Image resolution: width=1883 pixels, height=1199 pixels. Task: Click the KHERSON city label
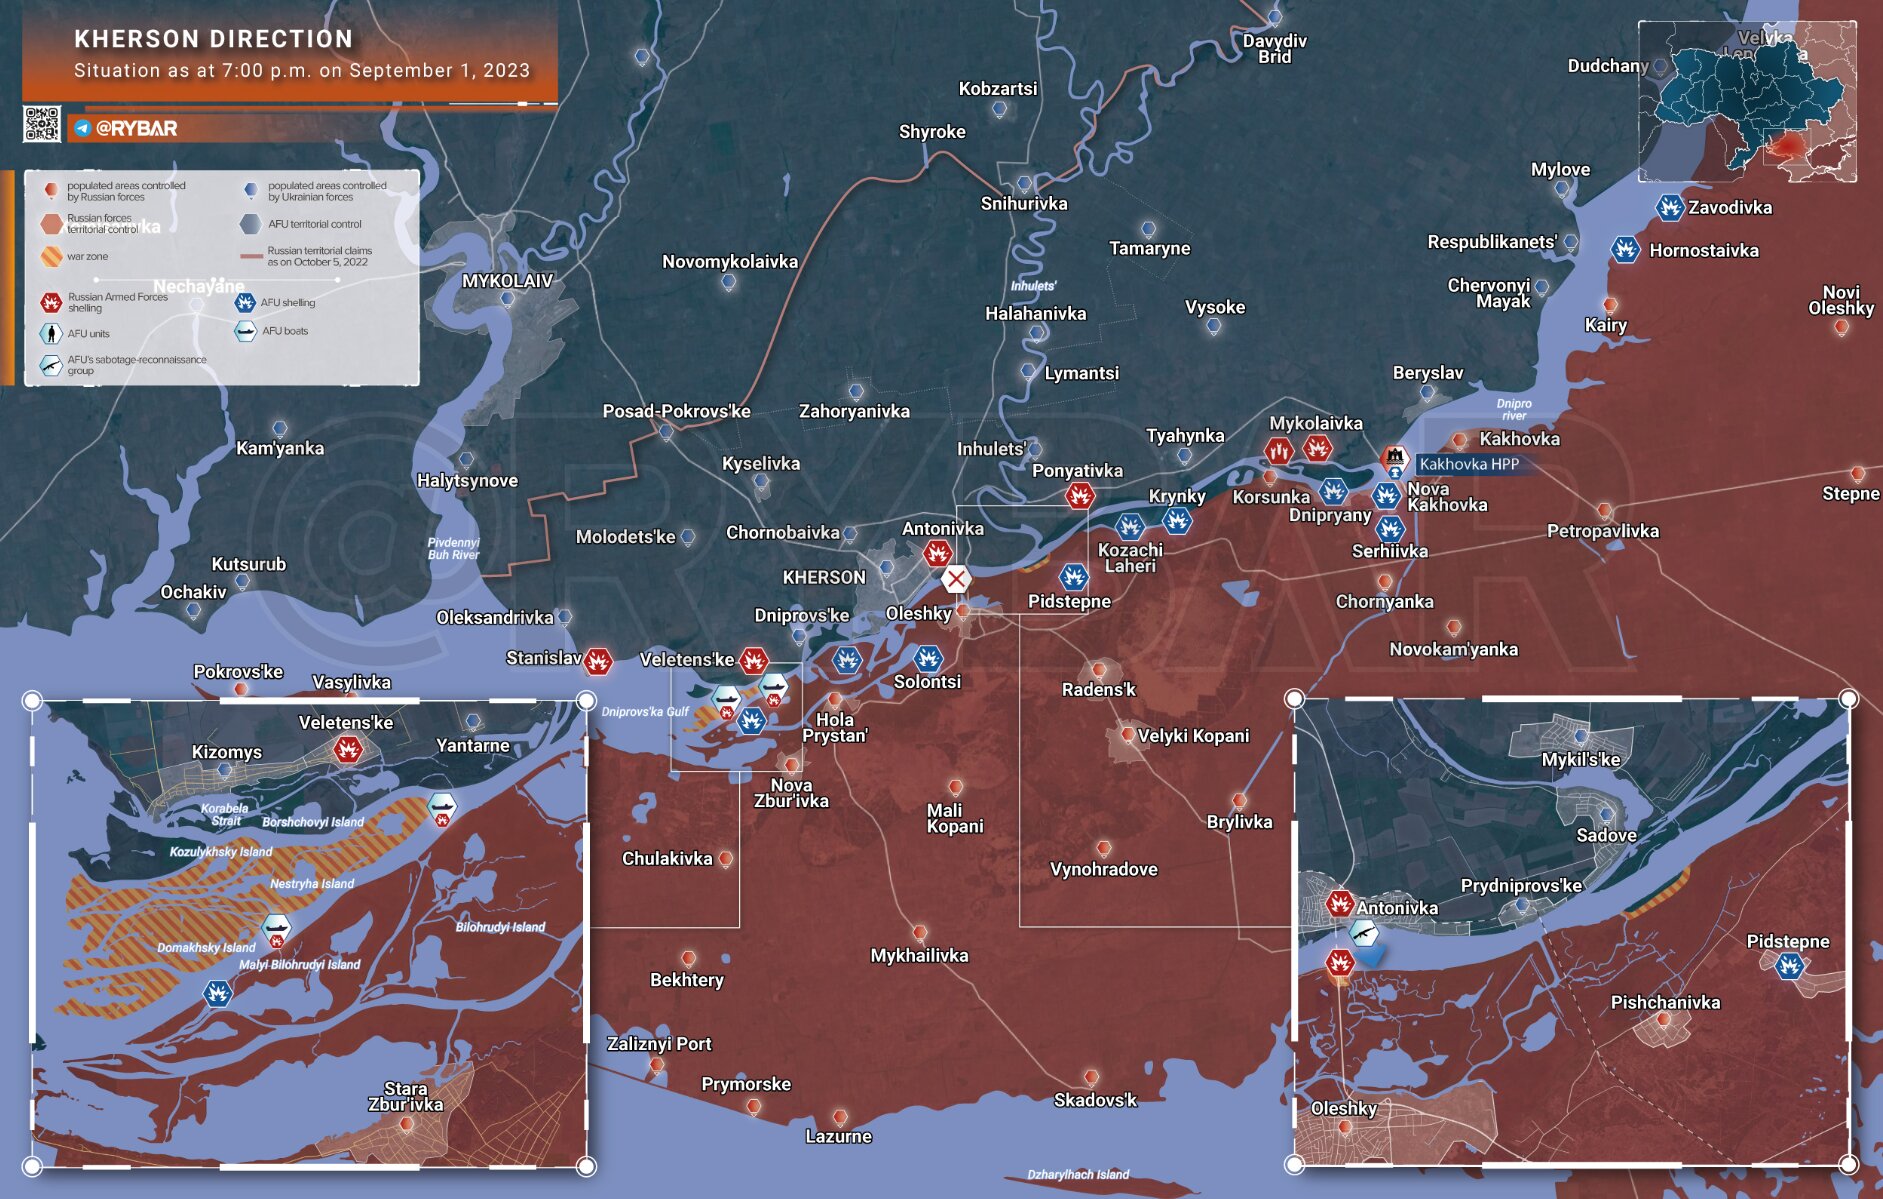click(824, 578)
